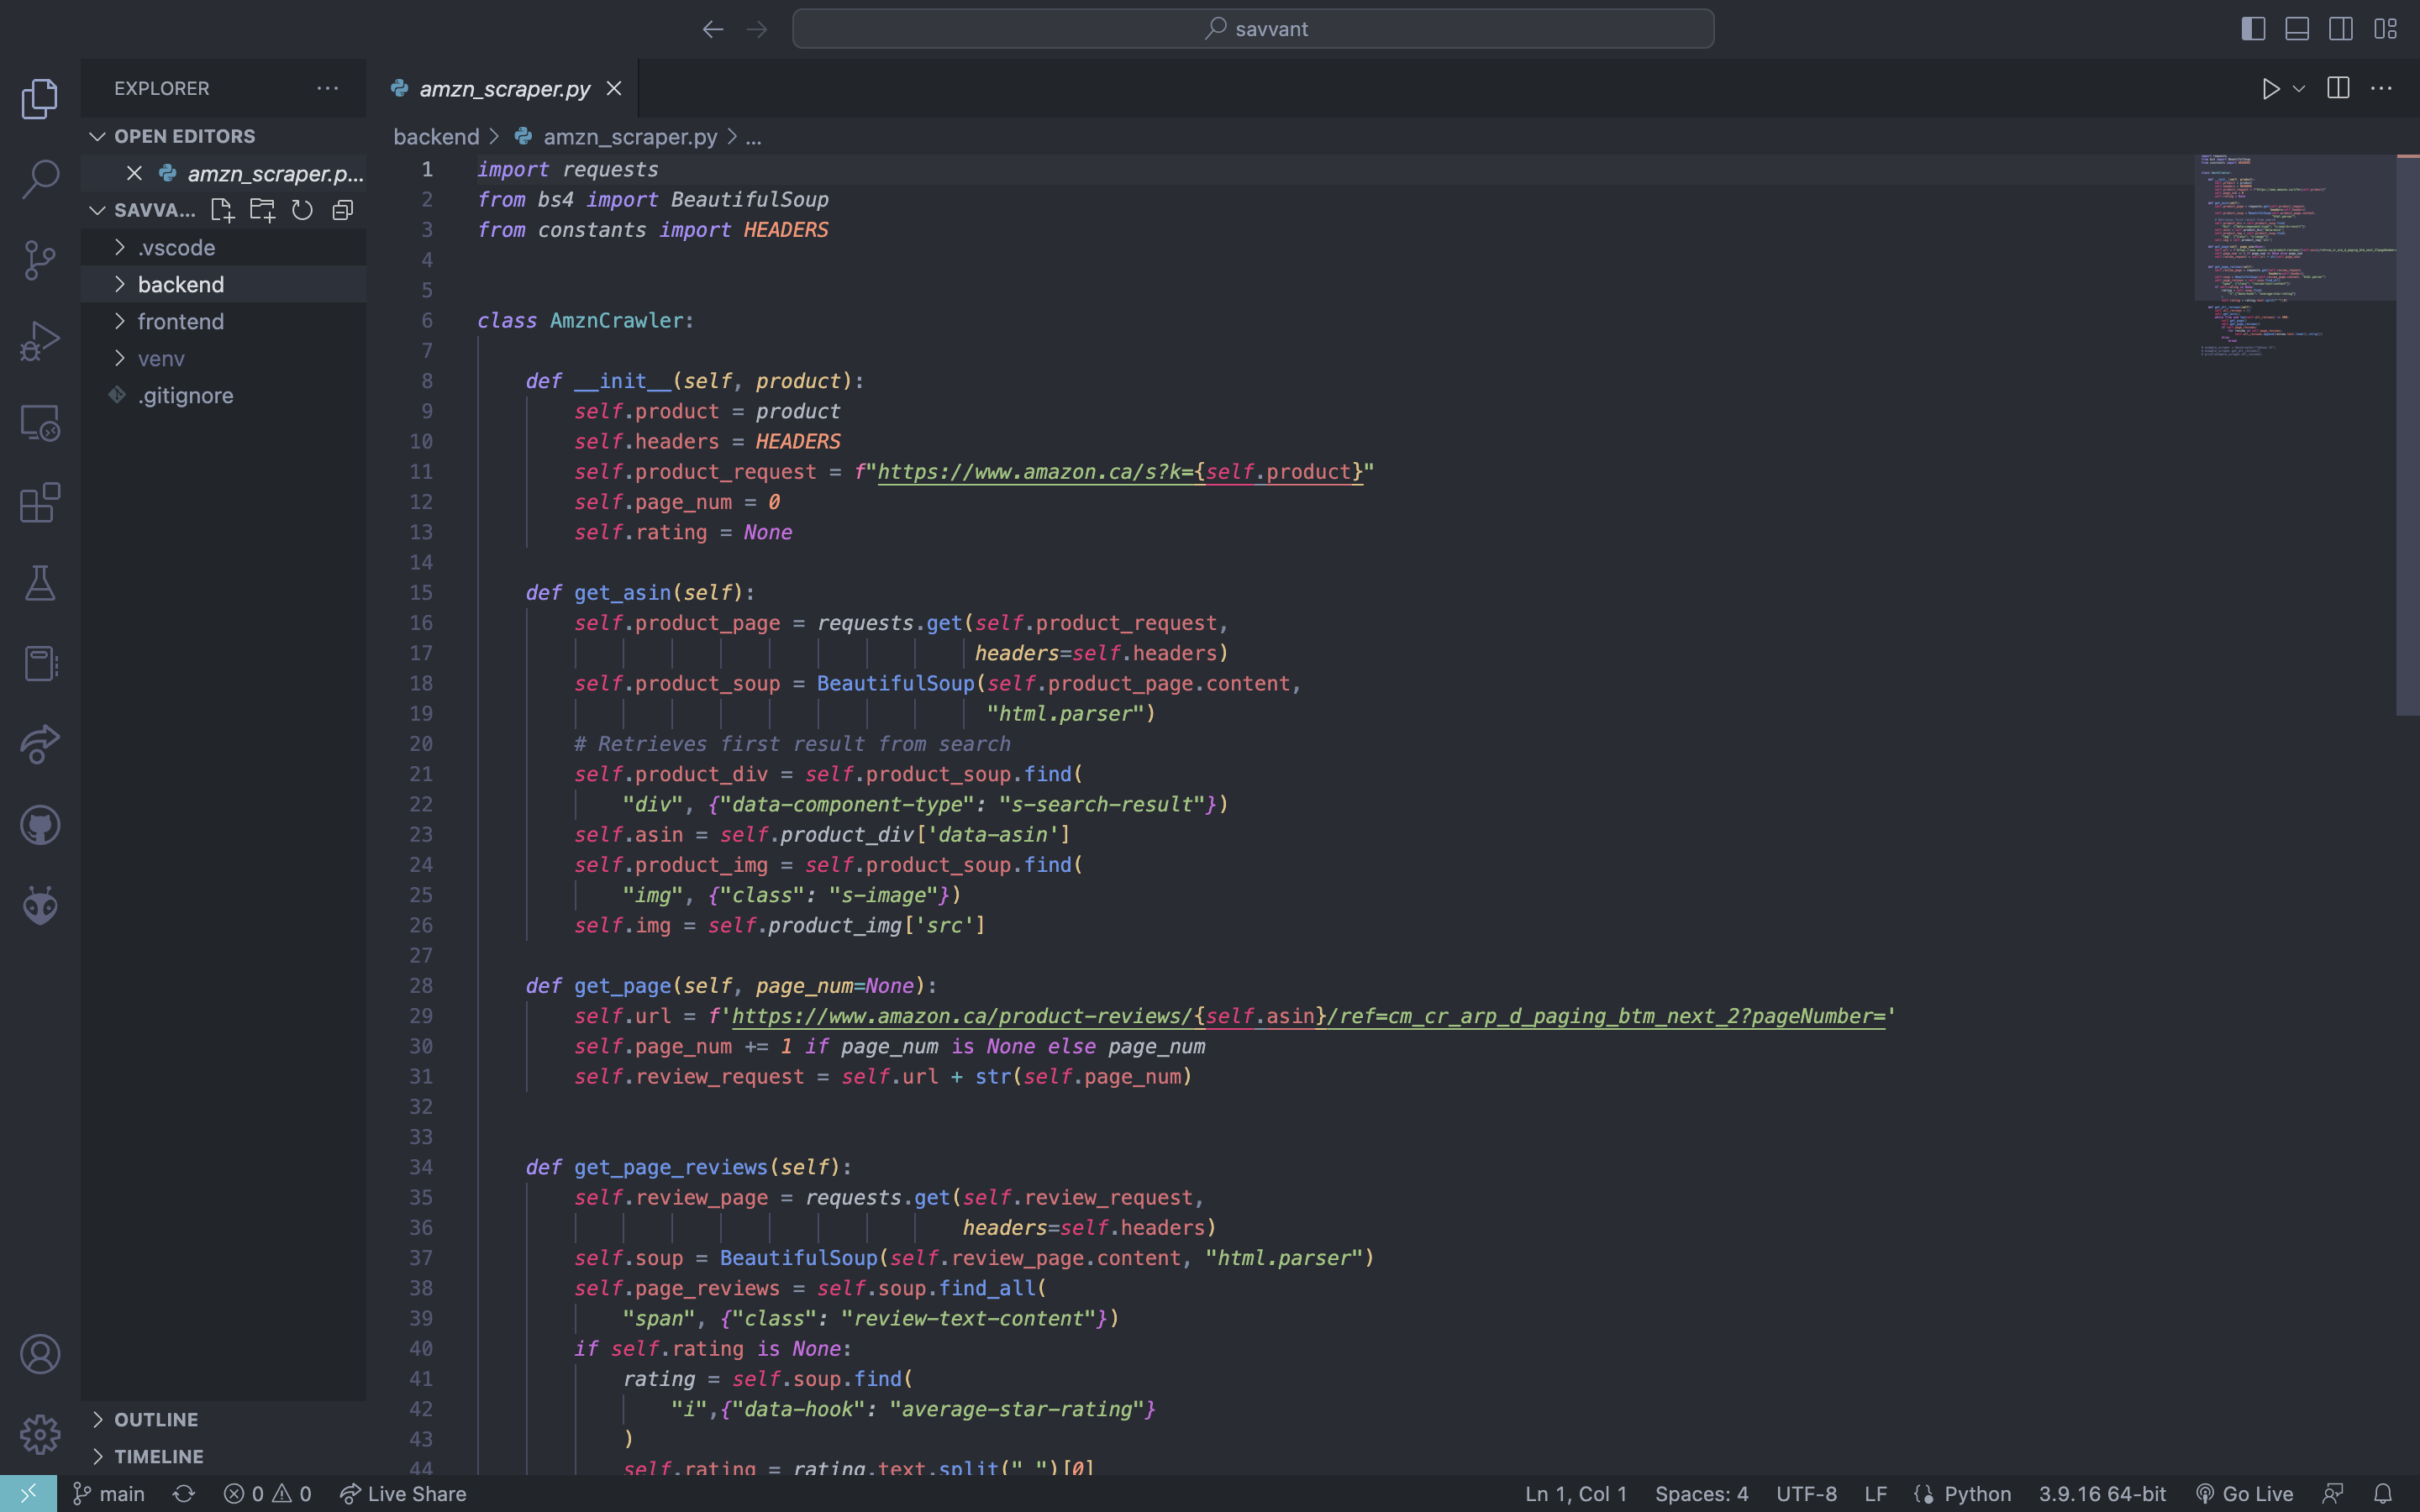
Task: Run the Python file with play button
Action: tap(2270, 89)
